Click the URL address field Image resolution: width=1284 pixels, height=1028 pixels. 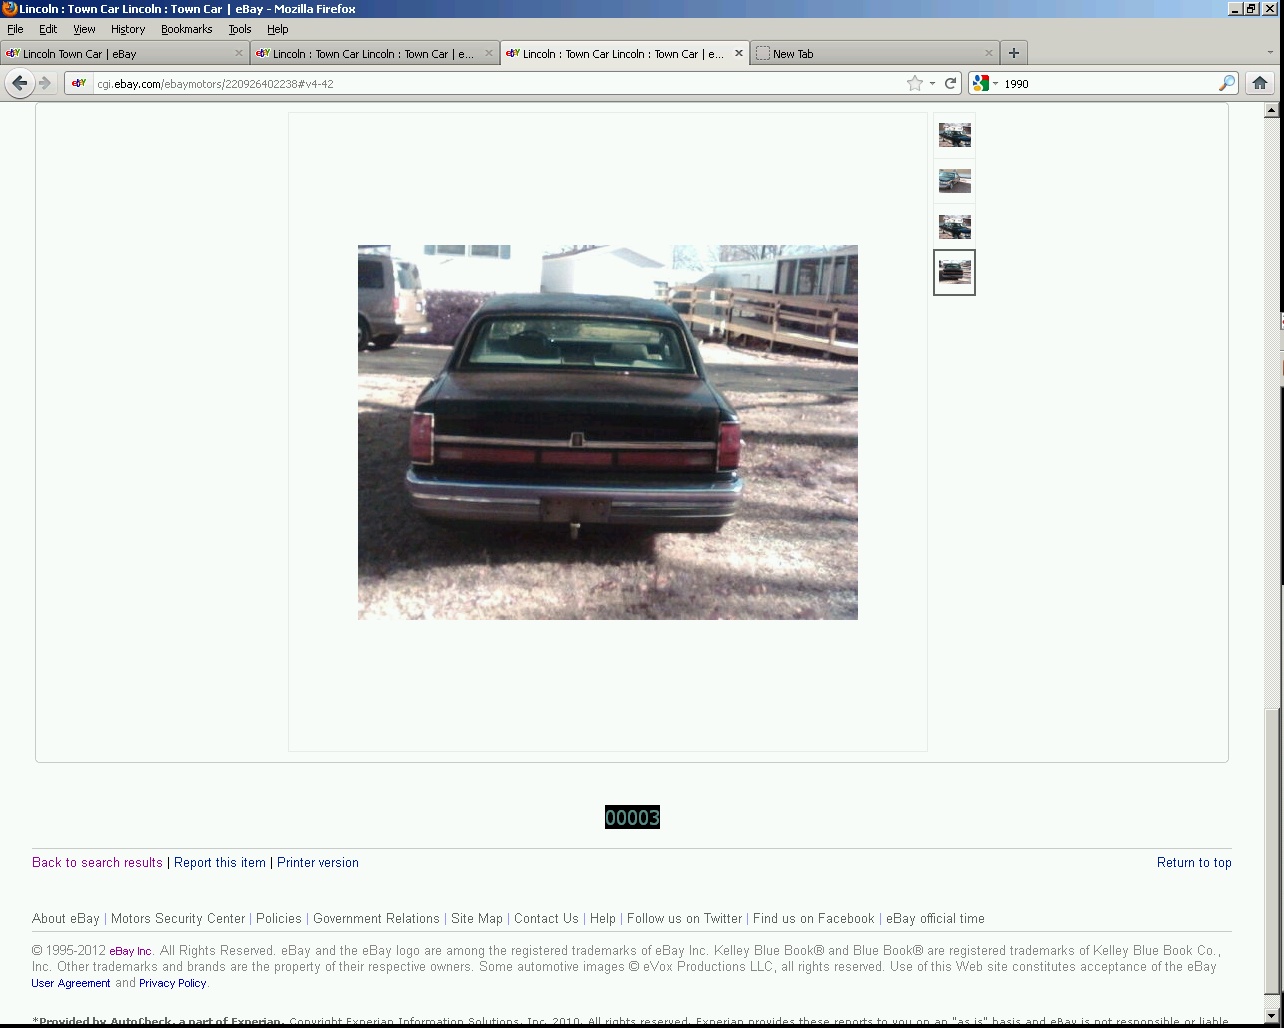click(x=500, y=84)
